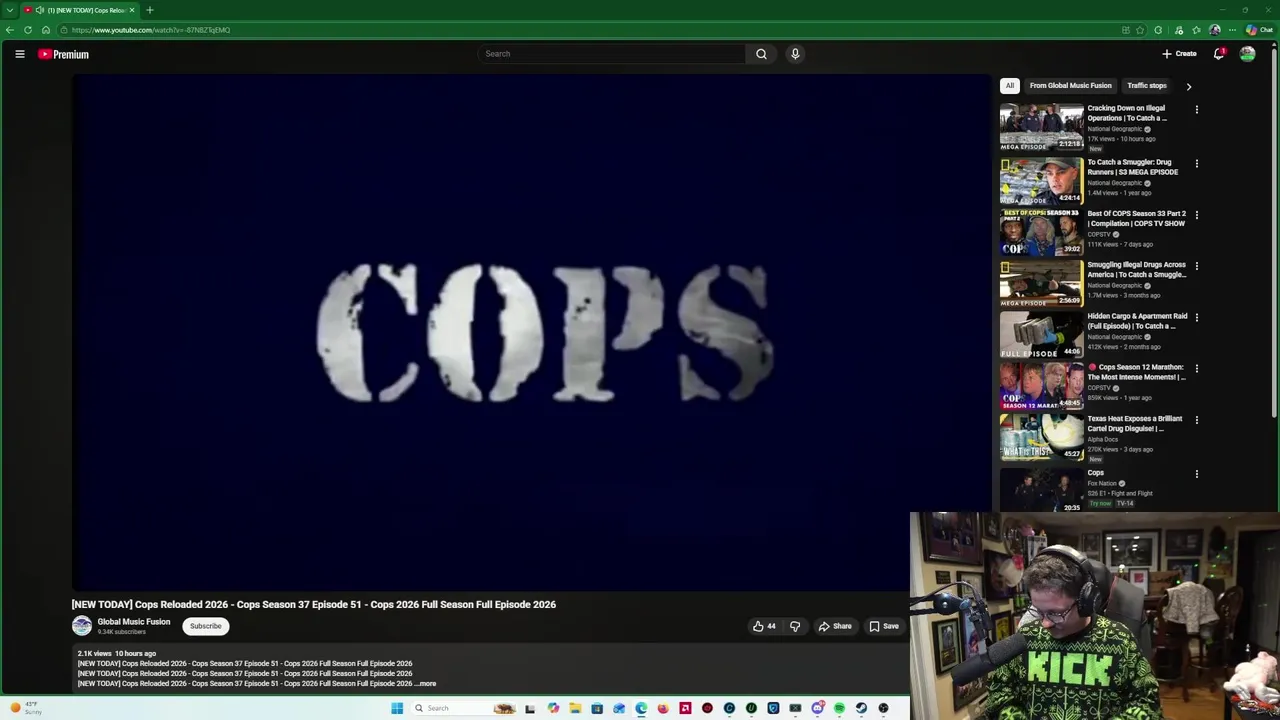1280x720 pixels.
Task: Open options for To Catch a Smuggler: Drug Runners
Action: tap(1196, 163)
